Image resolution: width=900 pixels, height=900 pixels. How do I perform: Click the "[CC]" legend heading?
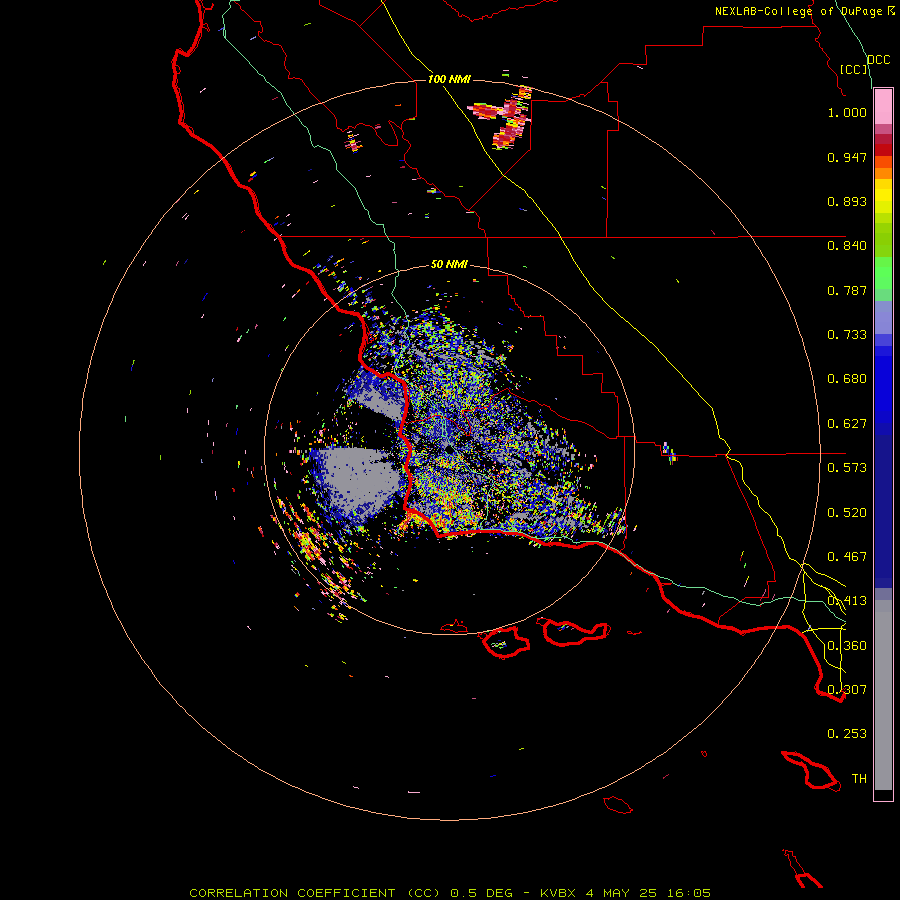coord(854,69)
